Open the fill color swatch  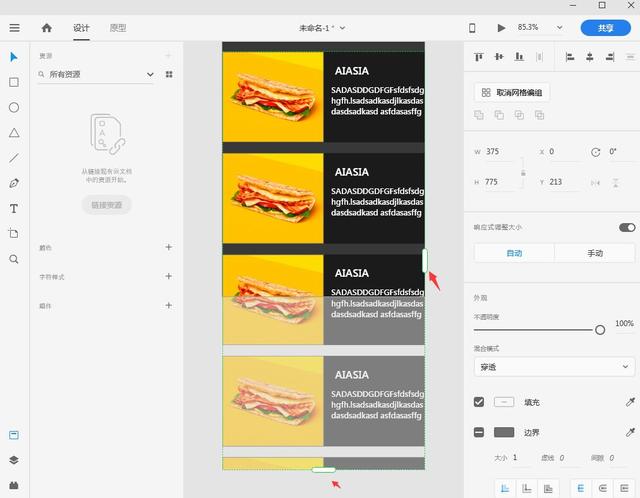(x=504, y=402)
